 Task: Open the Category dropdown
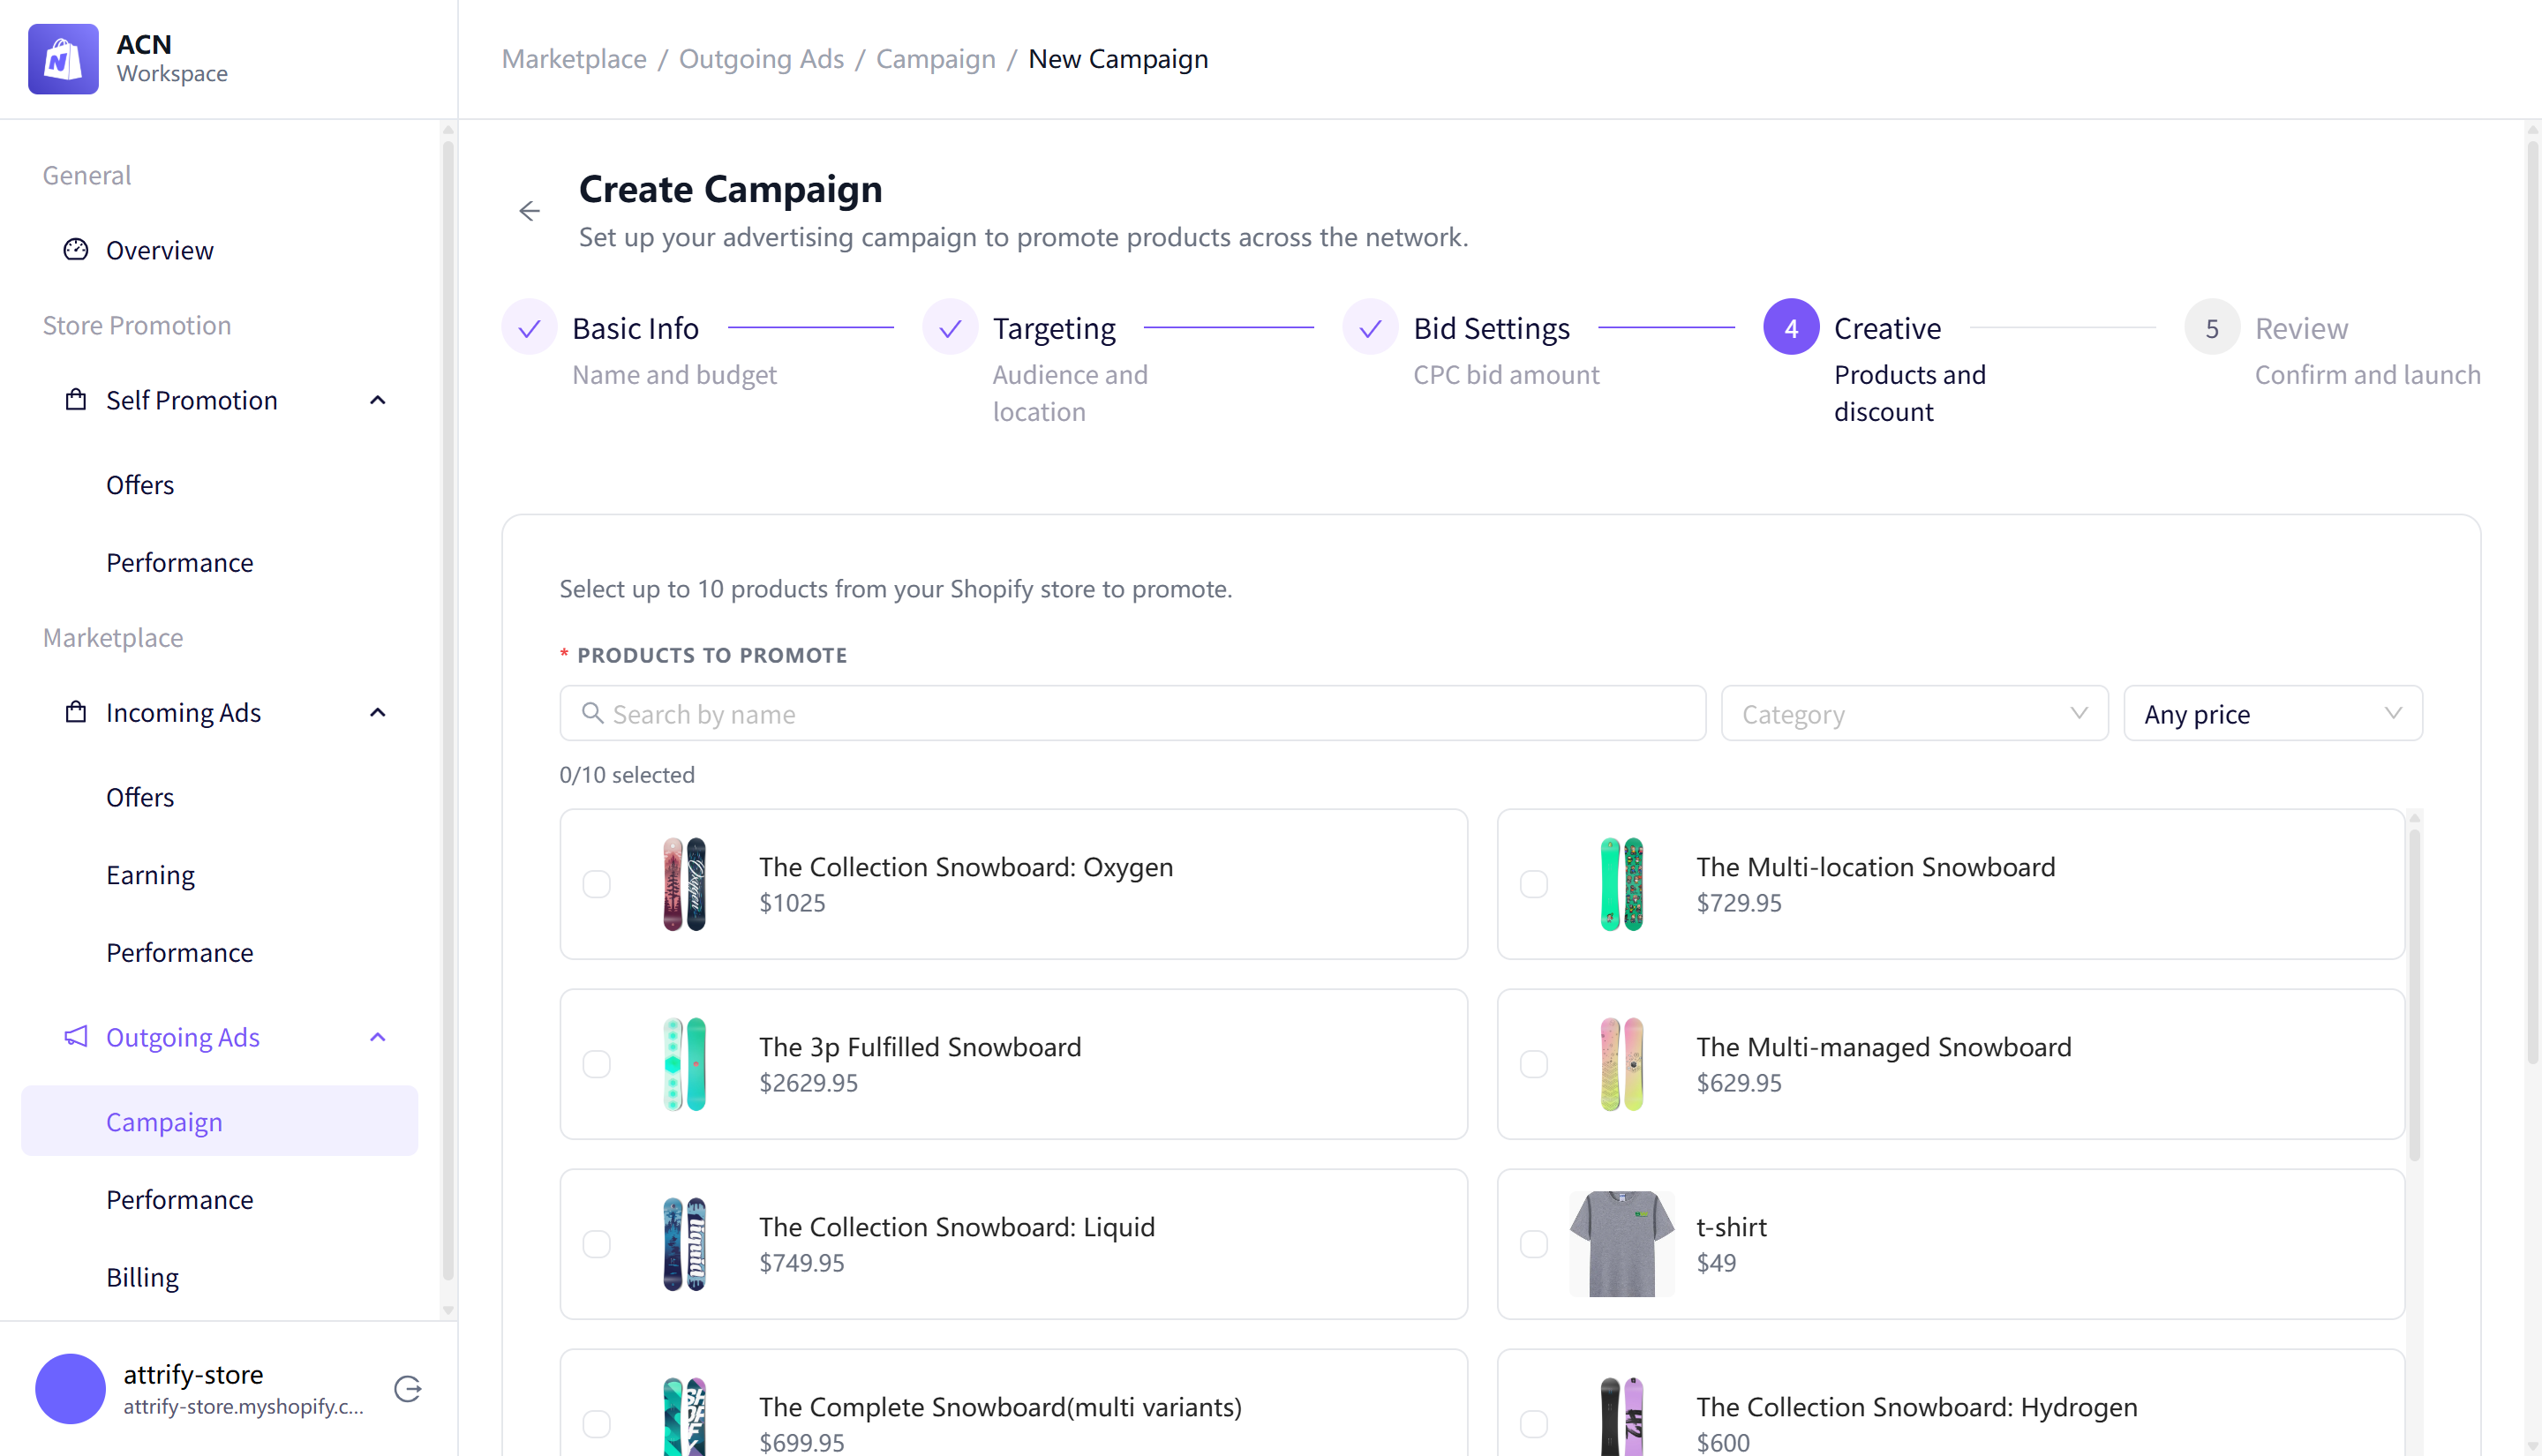1914,713
